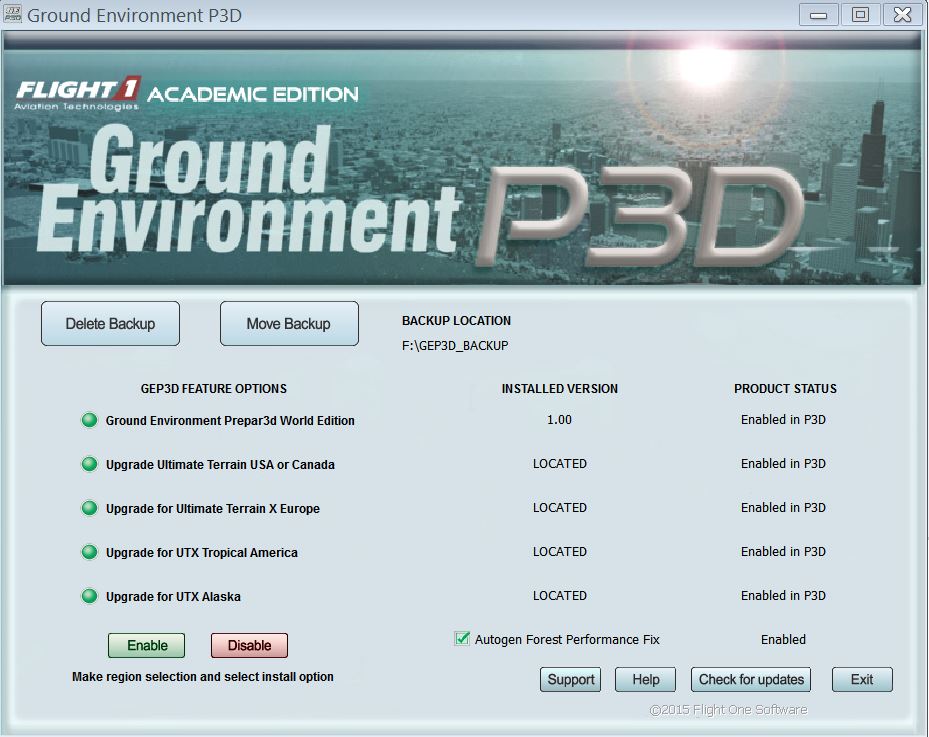Screen dimensions: 929x737
Task: Click the BACKUP LOCATION label
Action: pos(456,321)
